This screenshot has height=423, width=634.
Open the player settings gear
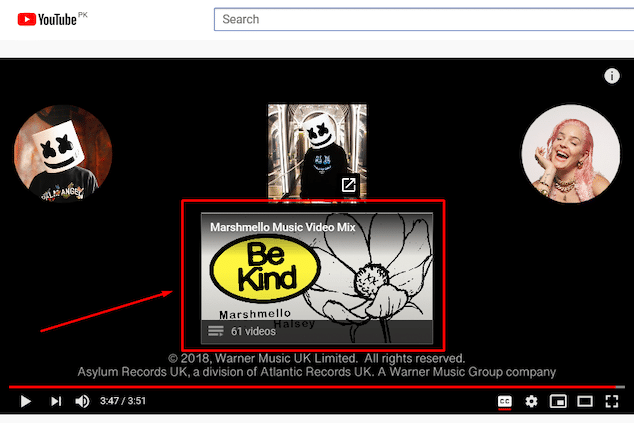click(x=531, y=401)
